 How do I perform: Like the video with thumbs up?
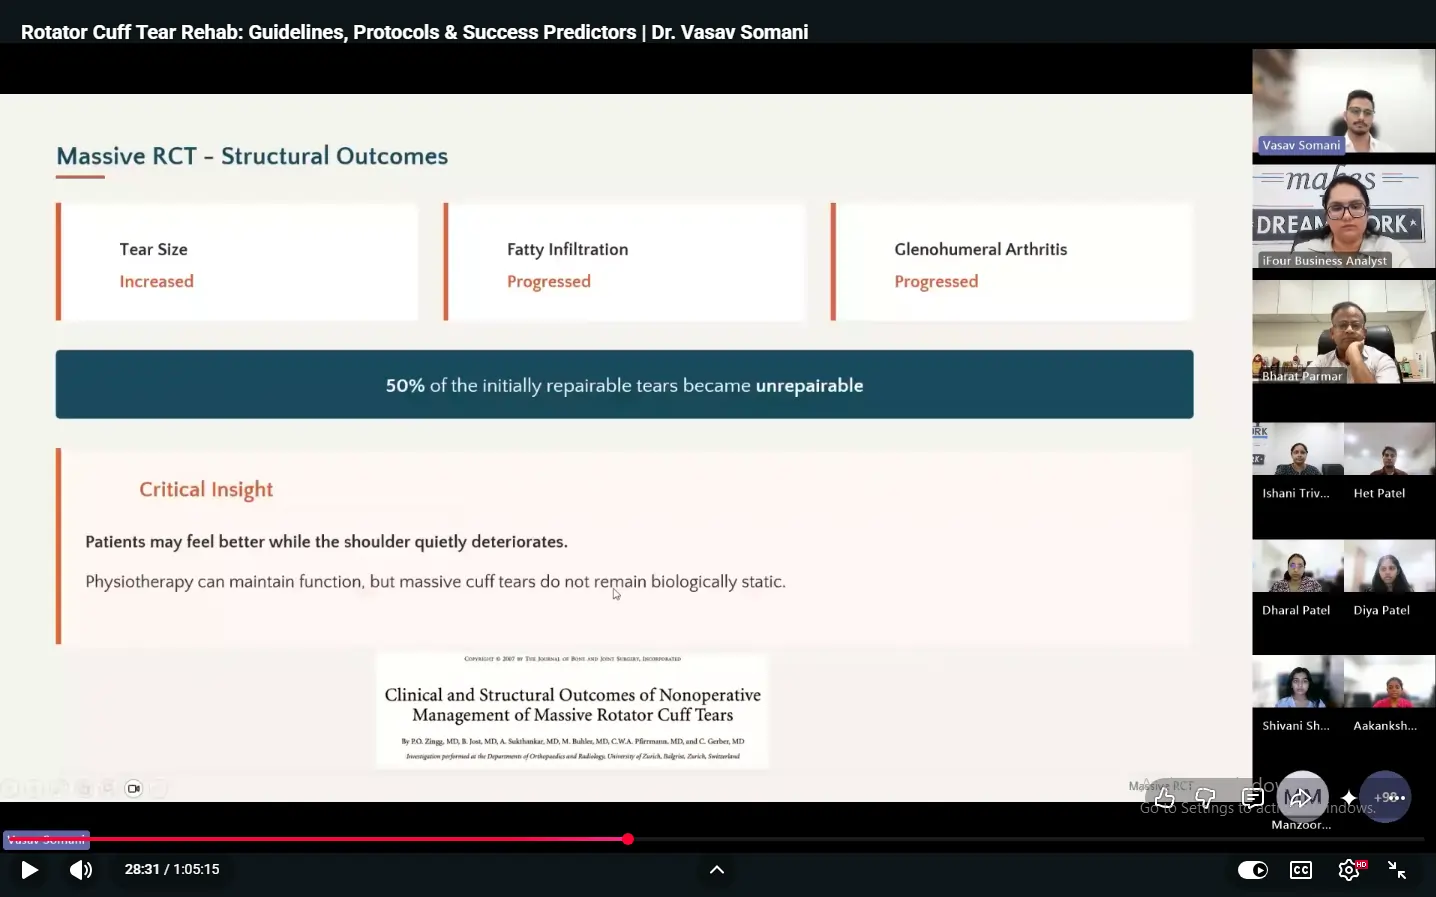point(1164,798)
